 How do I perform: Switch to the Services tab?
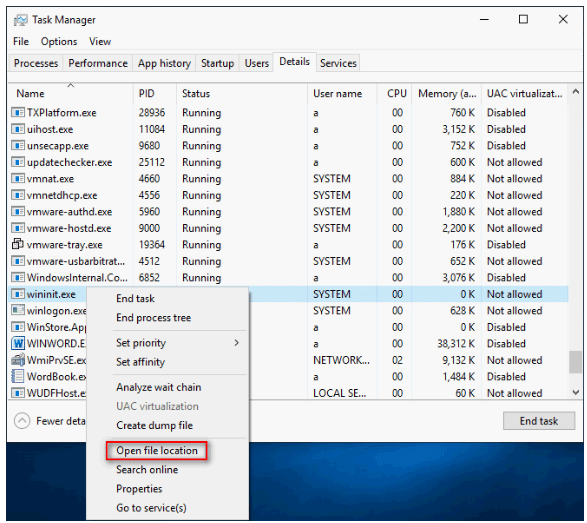pos(338,63)
